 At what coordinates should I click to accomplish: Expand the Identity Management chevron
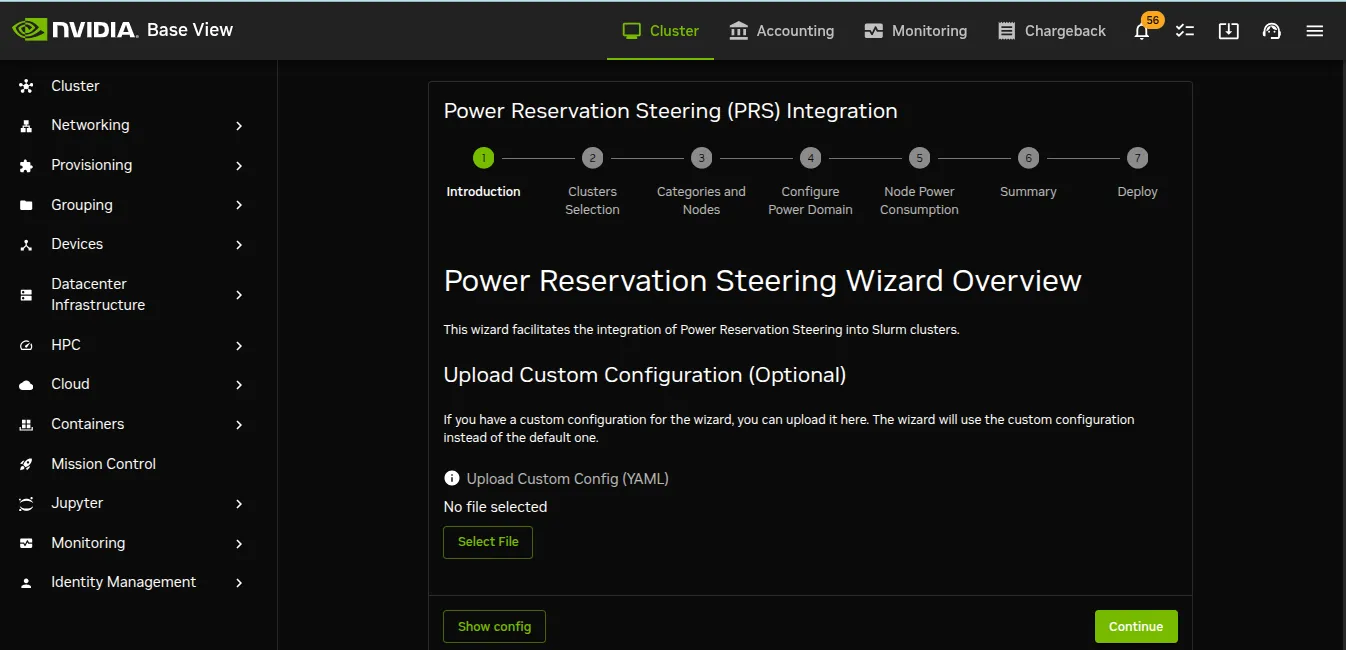239,583
